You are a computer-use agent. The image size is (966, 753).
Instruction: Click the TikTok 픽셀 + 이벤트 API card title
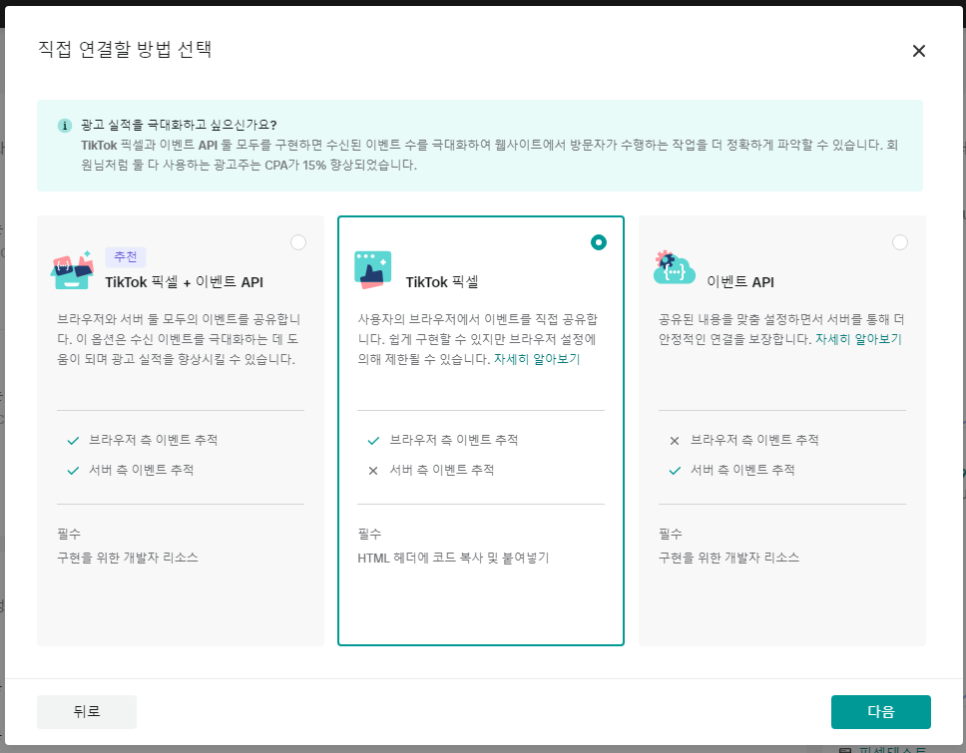coord(184,282)
